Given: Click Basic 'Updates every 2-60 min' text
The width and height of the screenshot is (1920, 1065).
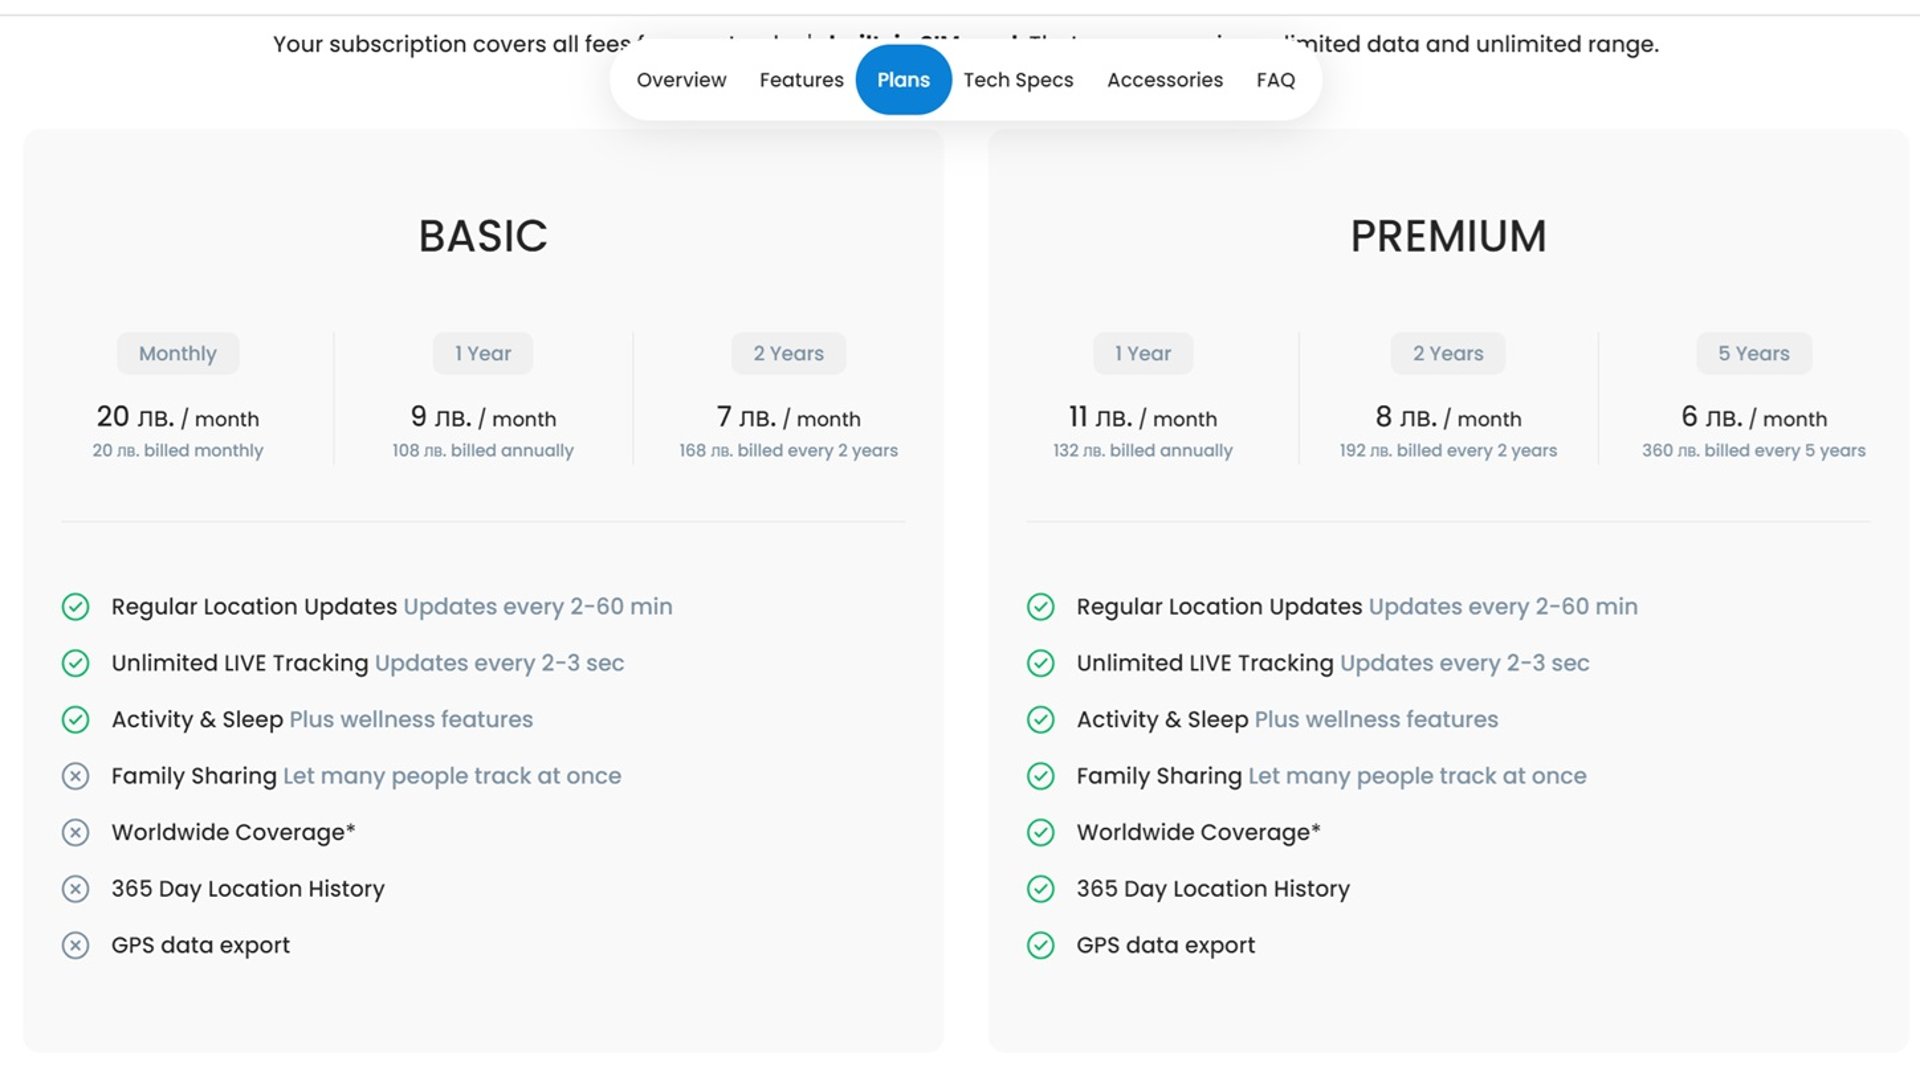Looking at the screenshot, I should tap(538, 607).
